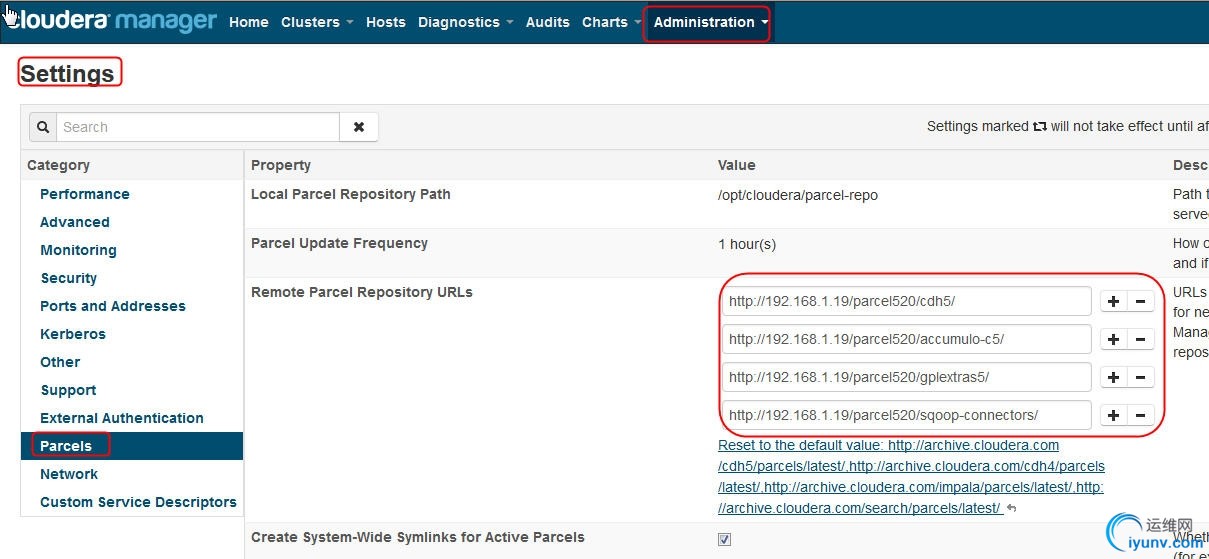Select the Network category
The image size is (1209, 559).
pos(69,474)
